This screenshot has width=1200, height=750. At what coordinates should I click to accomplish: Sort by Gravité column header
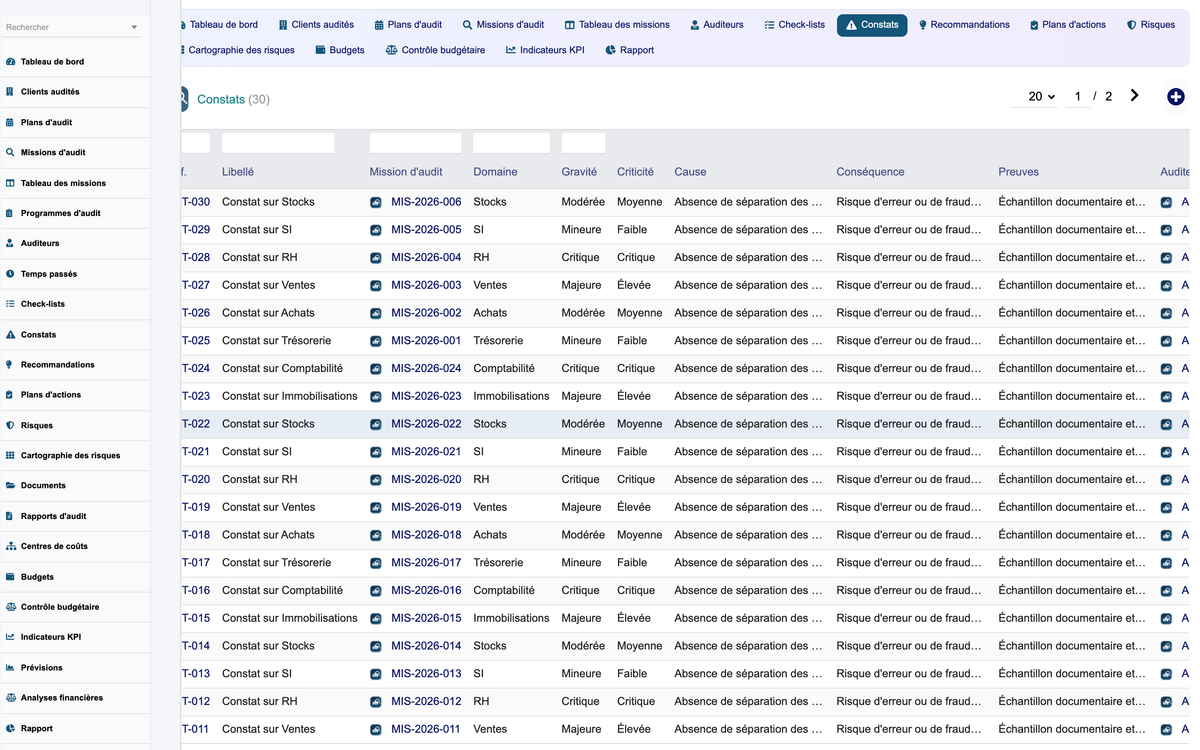(579, 172)
